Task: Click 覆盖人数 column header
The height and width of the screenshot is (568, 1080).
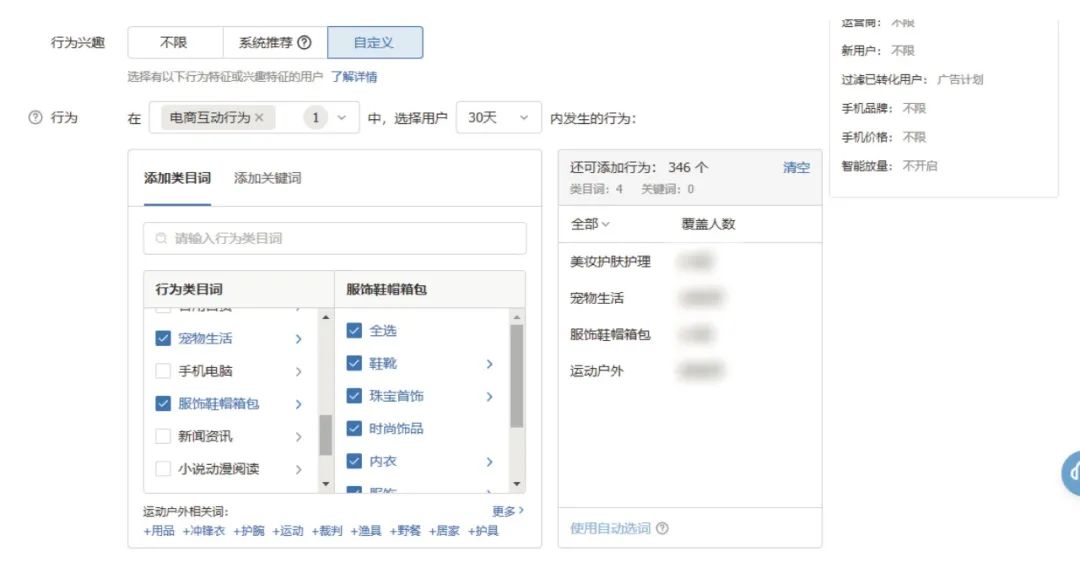Action: [708, 224]
